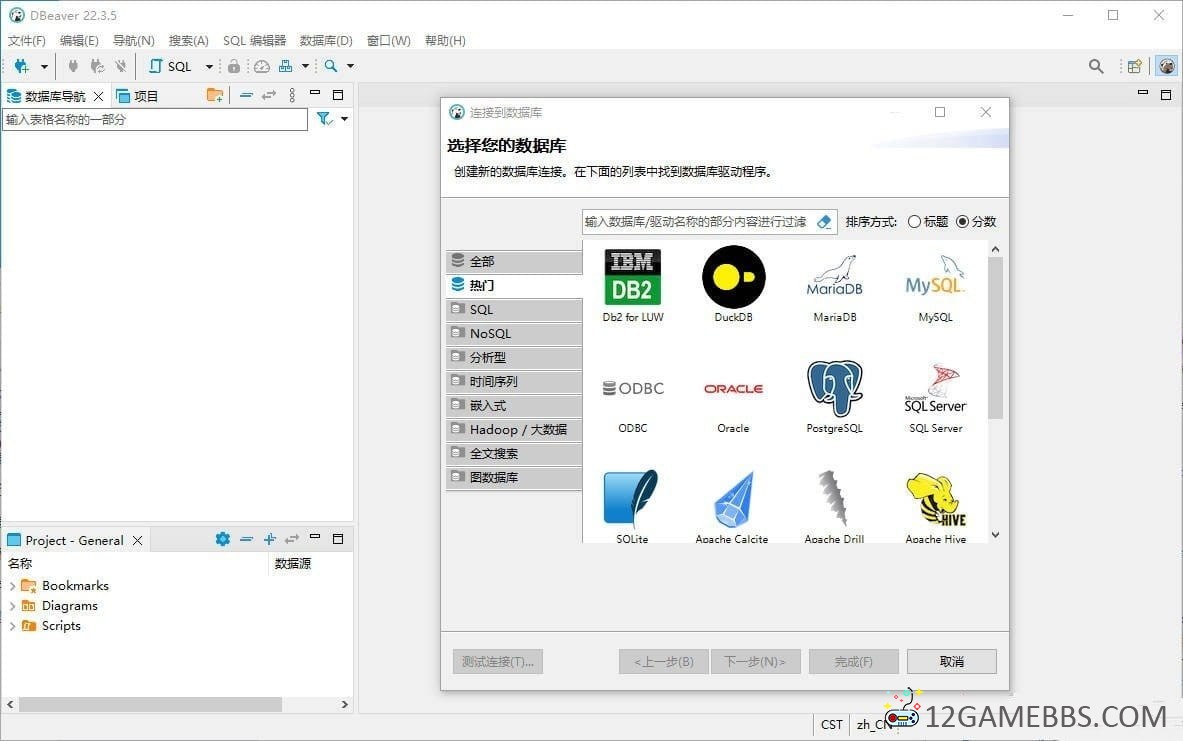Click the top-right main window search icon
The height and width of the screenshot is (741, 1183).
point(1096,66)
